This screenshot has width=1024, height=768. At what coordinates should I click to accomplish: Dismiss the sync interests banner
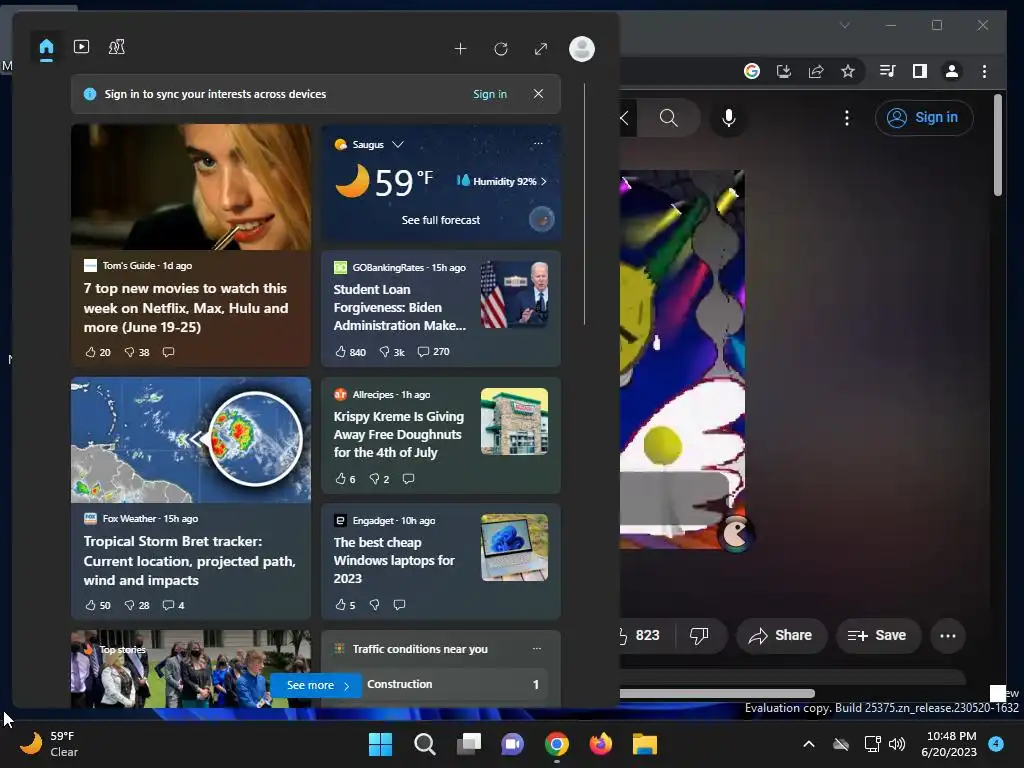click(x=538, y=93)
